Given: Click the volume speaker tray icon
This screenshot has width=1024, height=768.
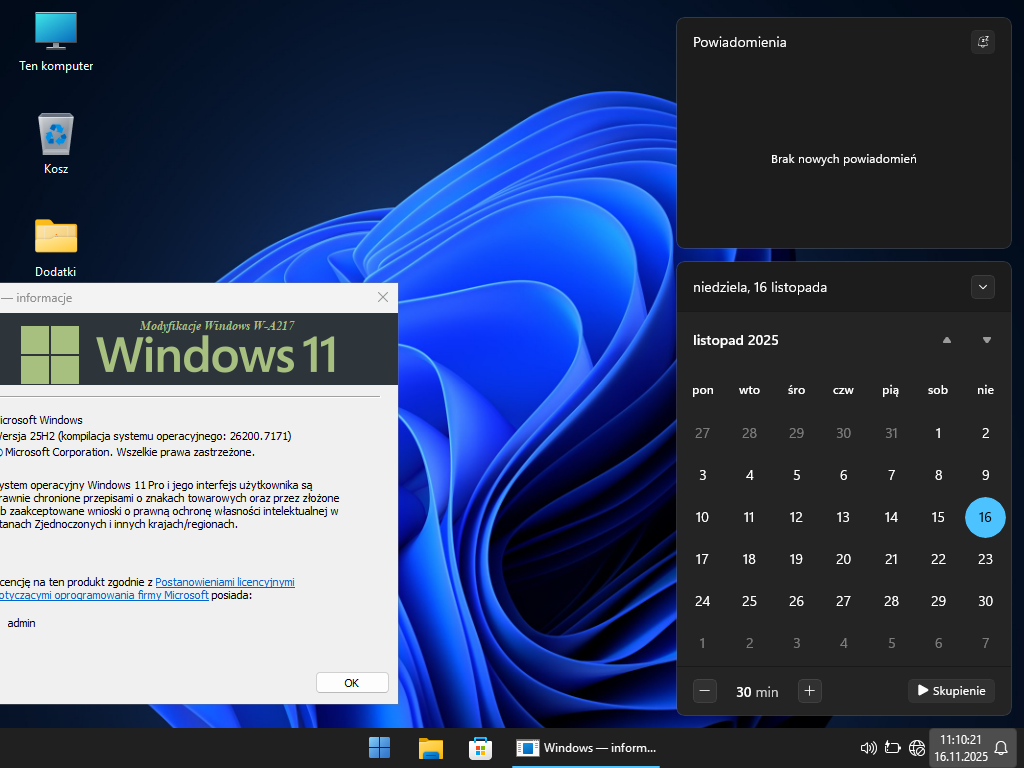Looking at the screenshot, I should (868, 748).
